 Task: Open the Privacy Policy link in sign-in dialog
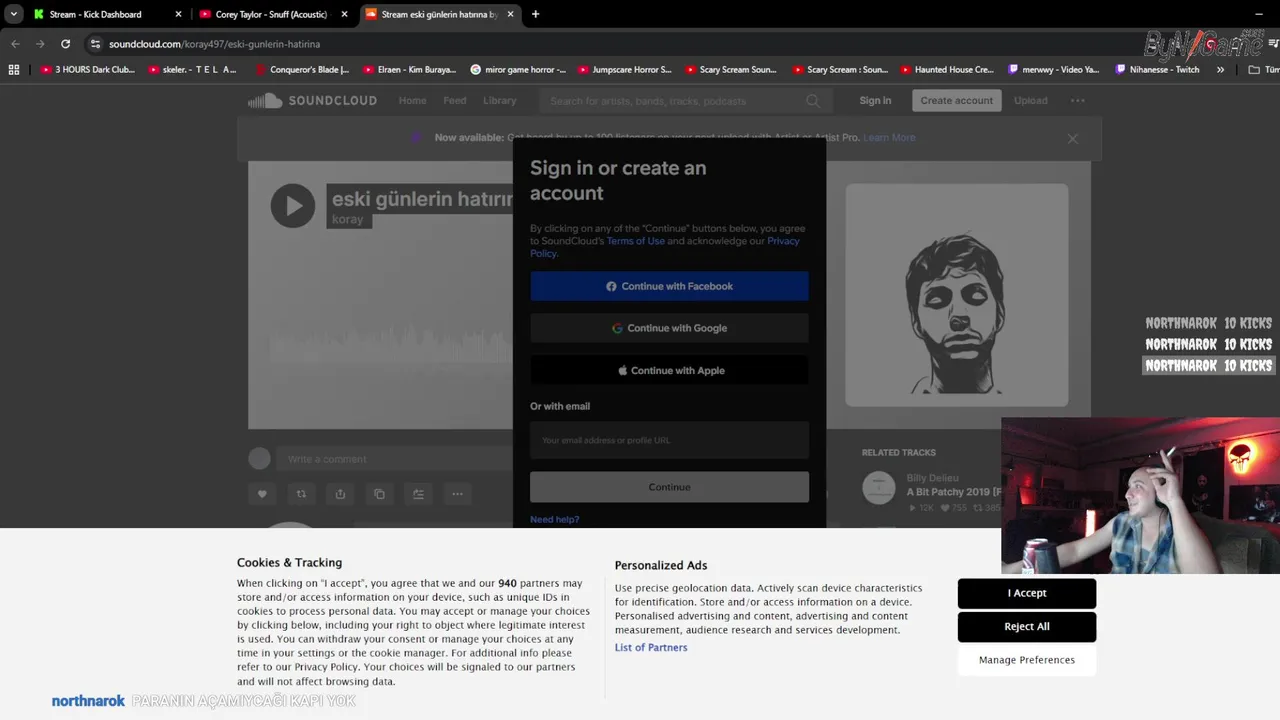[x=783, y=241]
